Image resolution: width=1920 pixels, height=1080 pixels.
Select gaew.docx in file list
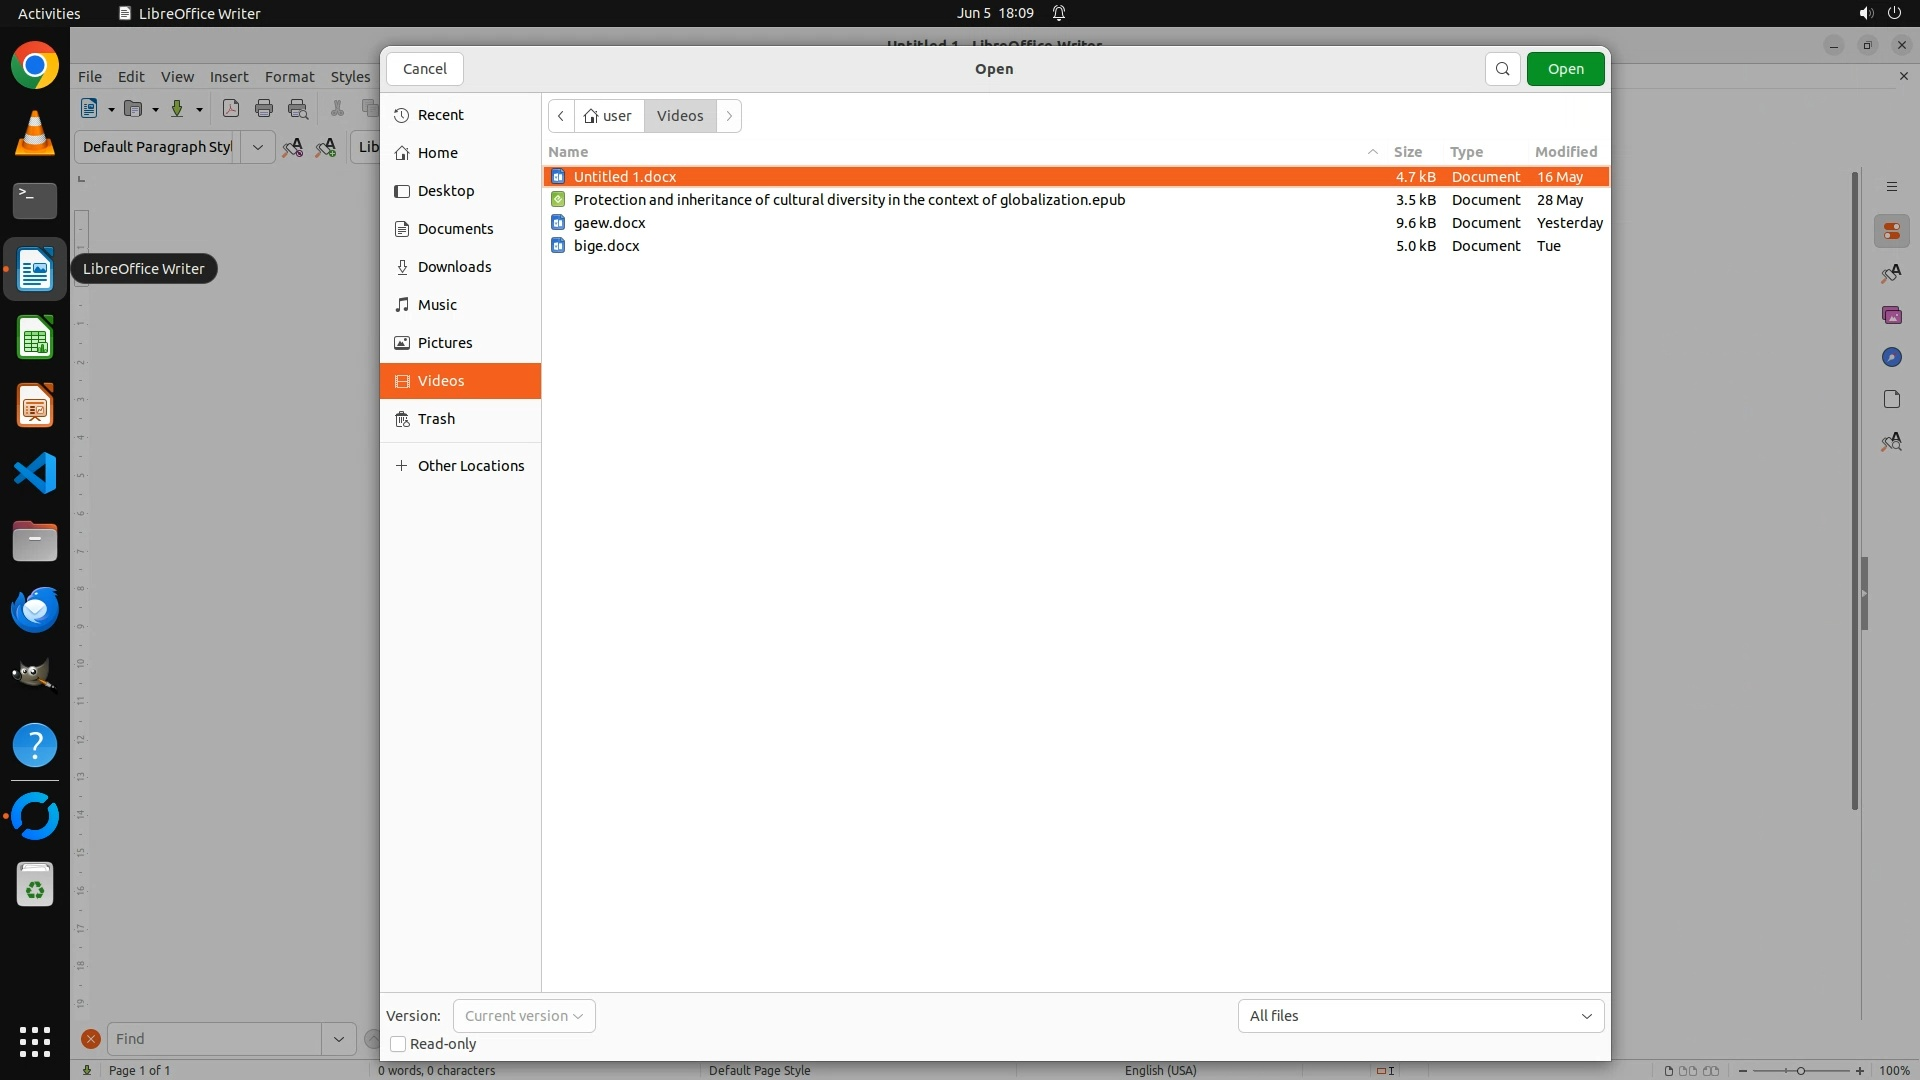[x=609, y=223]
